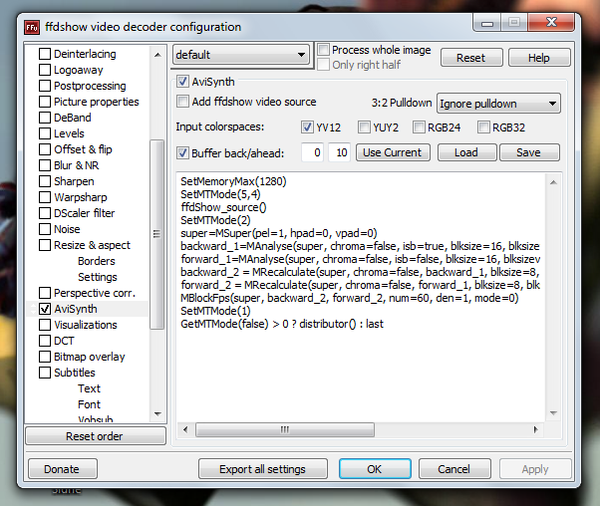The width and height of the screenshot is (600, 506).
Task: Open Help for this page
Action: [539, 58]
